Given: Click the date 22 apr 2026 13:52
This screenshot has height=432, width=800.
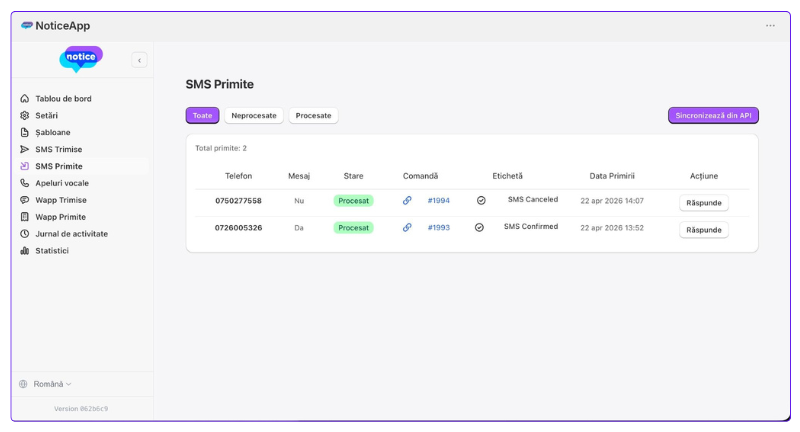Looking at the screenshot, I should click(x=612, y=227).
